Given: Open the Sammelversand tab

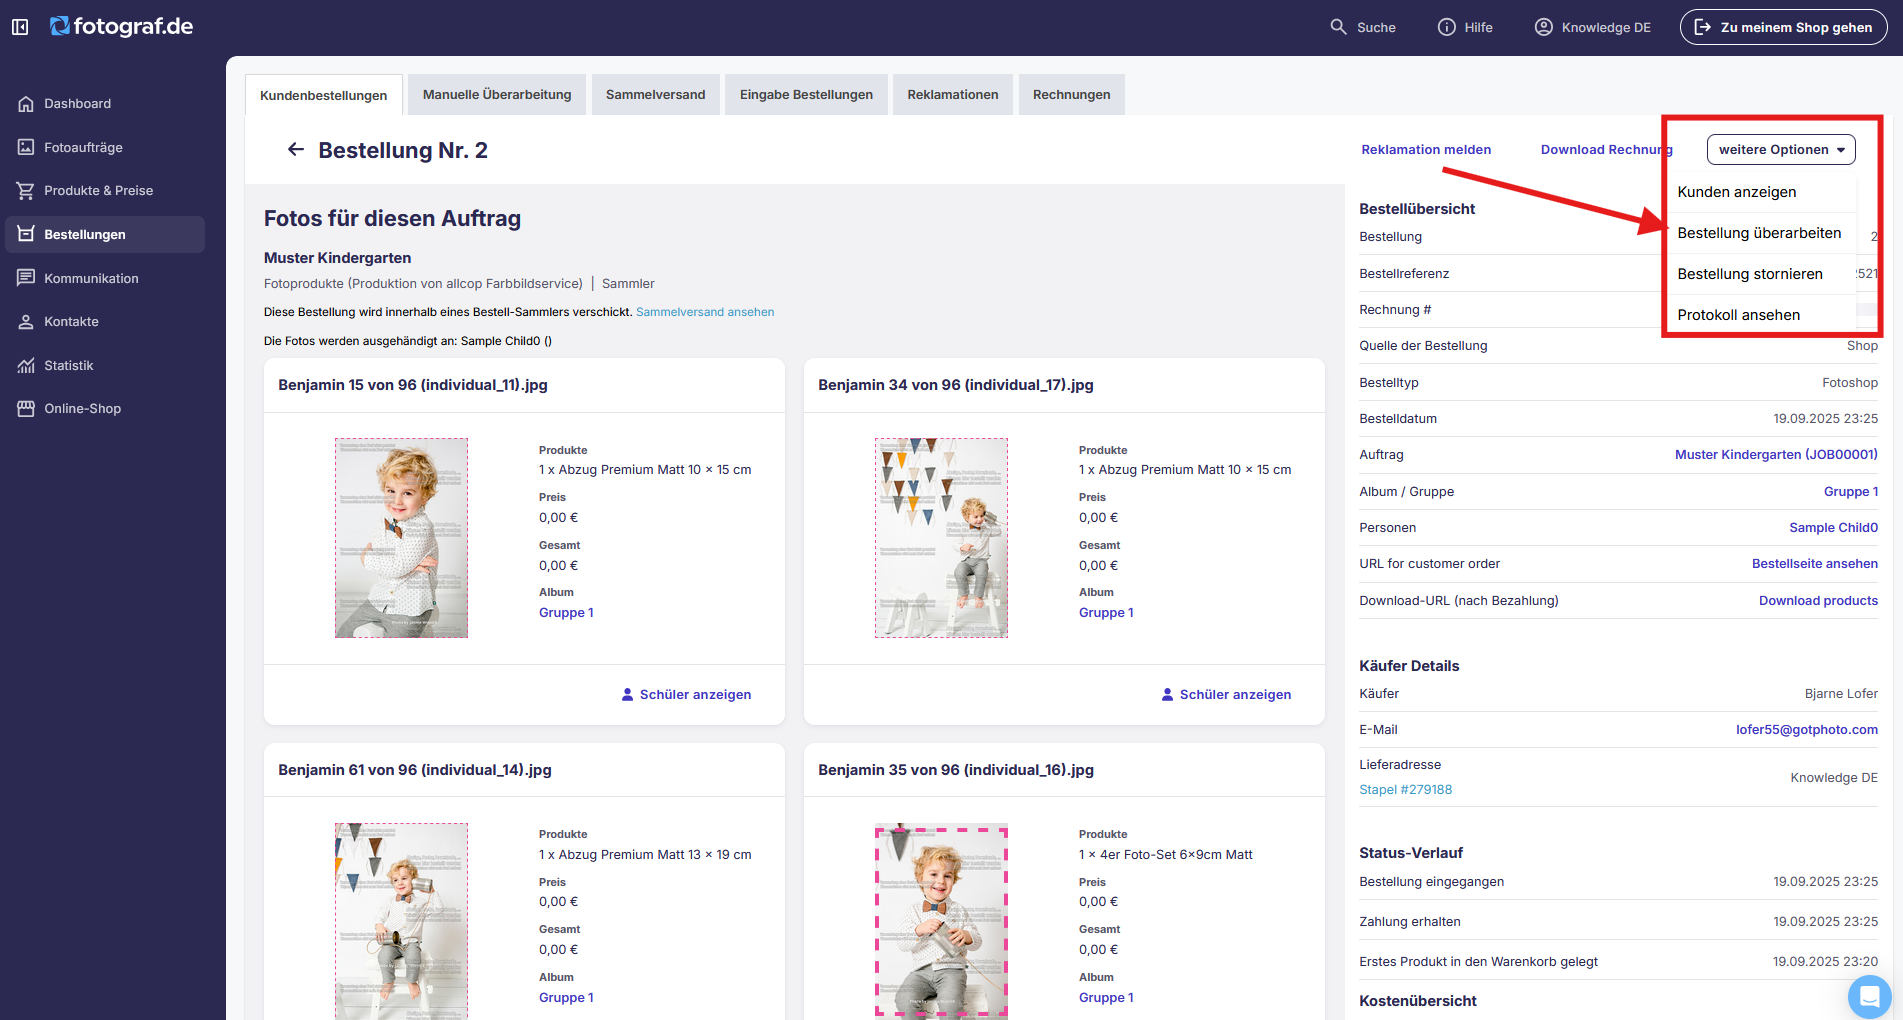Looking at the screenshot, I should click(655, 95).
